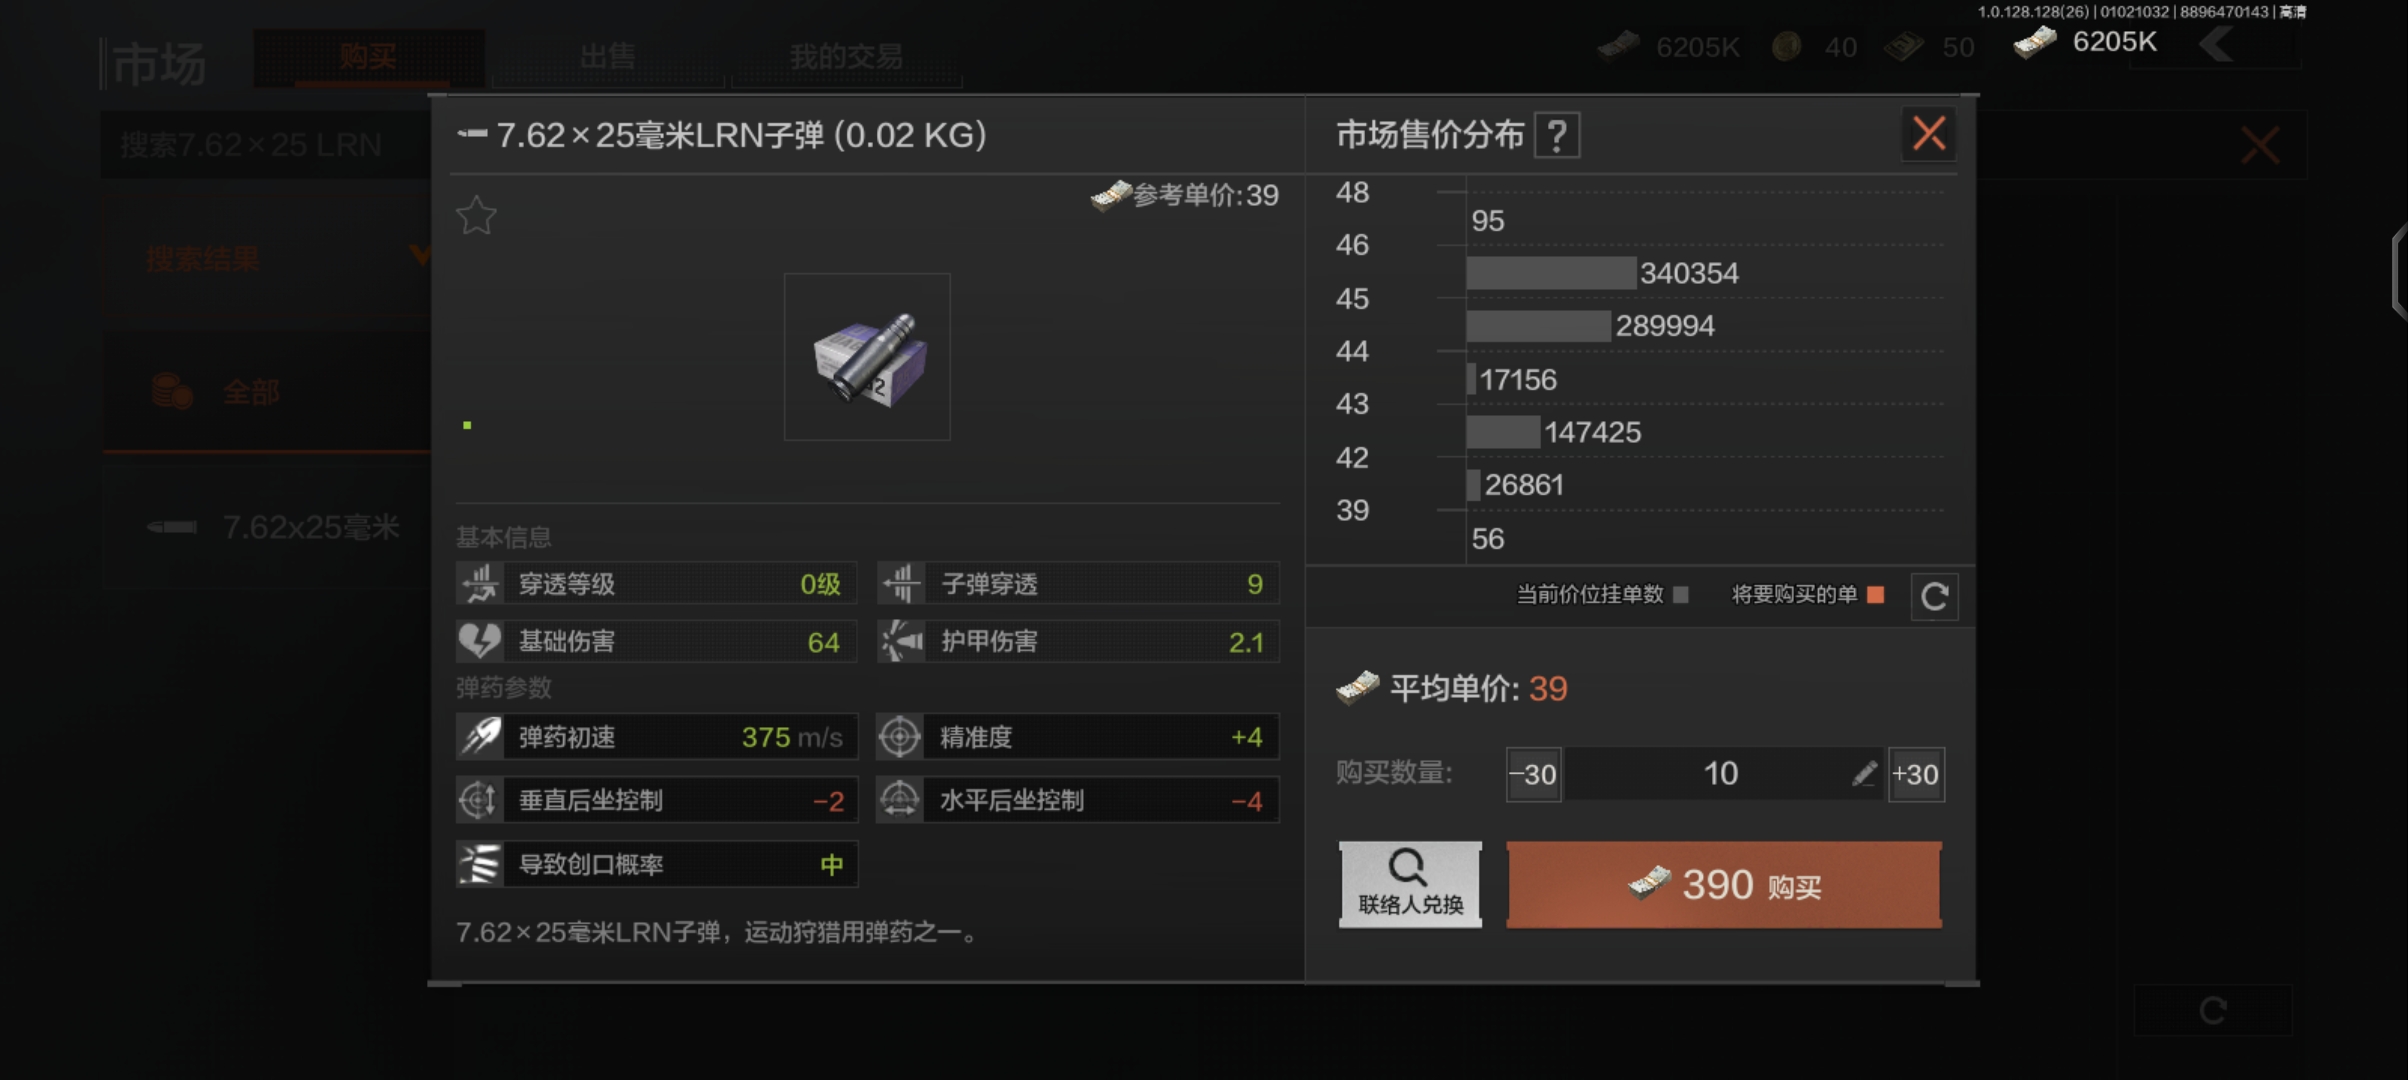Click the magnifier contact exchange button
Screen dimensions: 2408x1080
pyautogui.click(x=1410, y=884)
